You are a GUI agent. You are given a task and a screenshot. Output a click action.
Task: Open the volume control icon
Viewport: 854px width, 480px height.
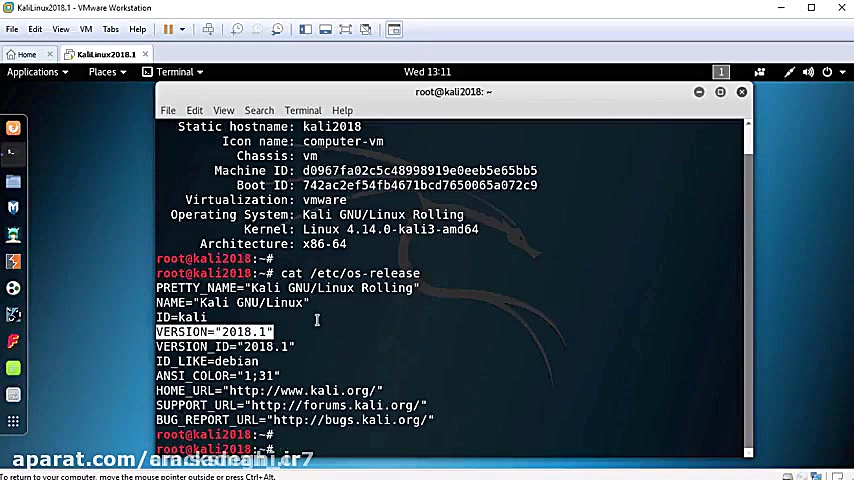808,72
